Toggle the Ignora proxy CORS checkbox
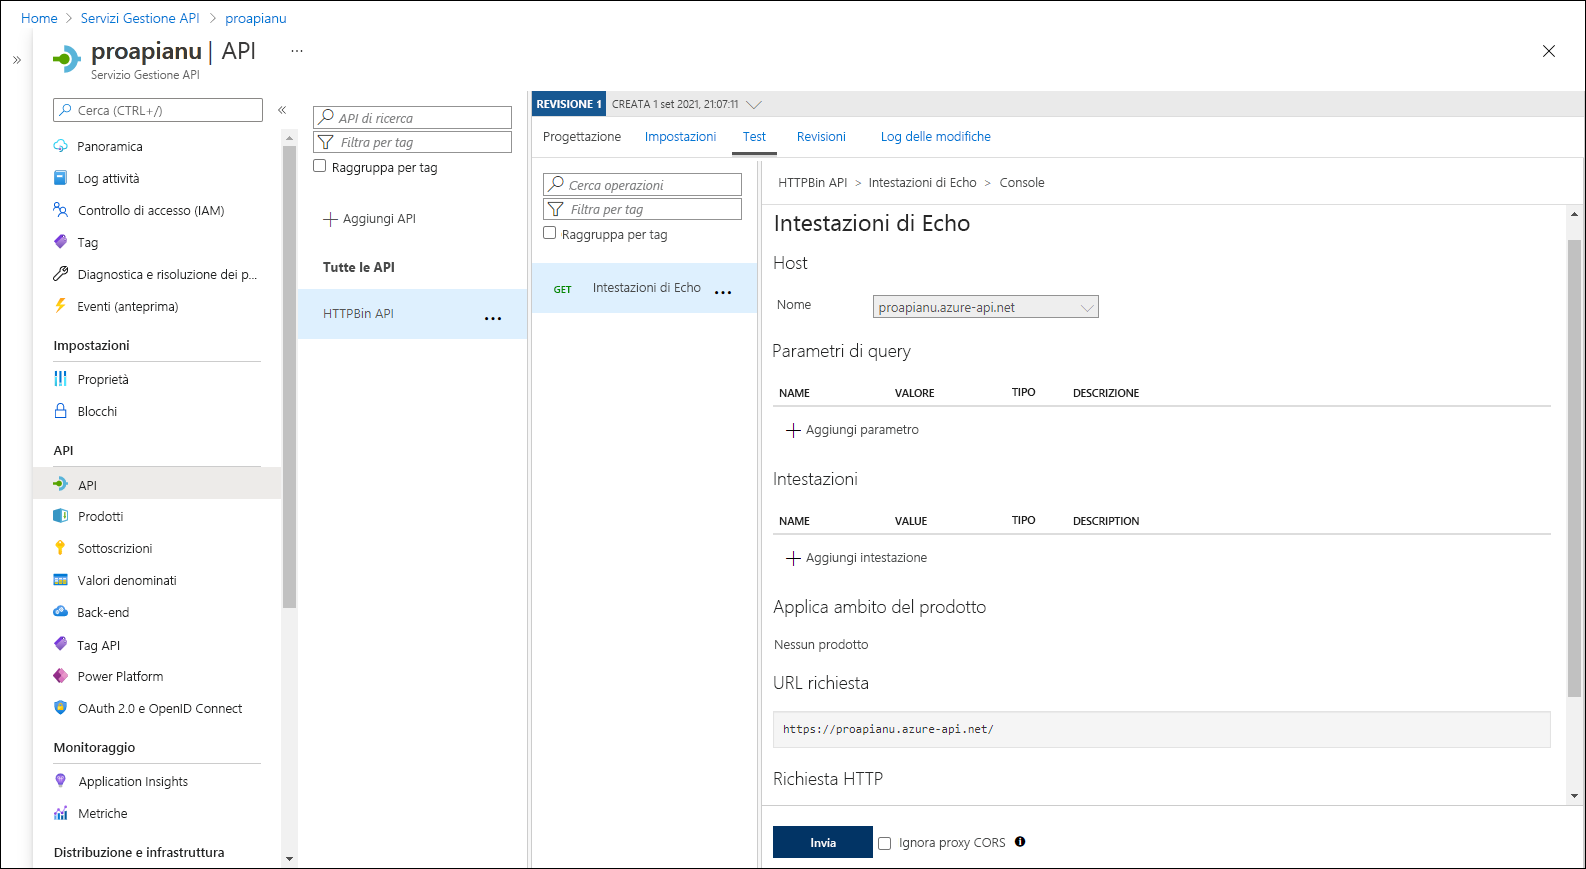 (x=885, y=843)
